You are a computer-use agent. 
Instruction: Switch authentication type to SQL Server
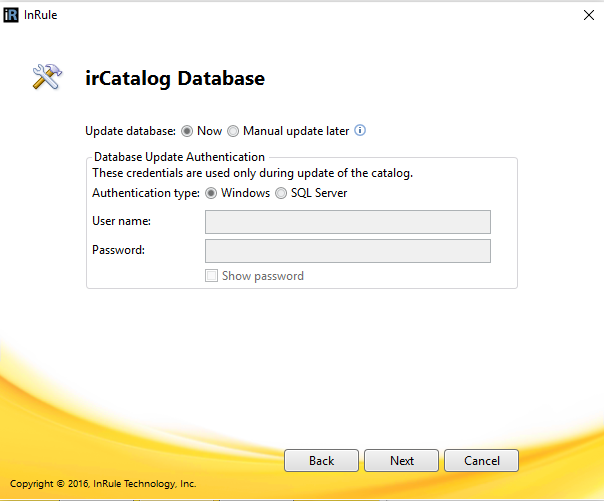(x=281, y=193)
